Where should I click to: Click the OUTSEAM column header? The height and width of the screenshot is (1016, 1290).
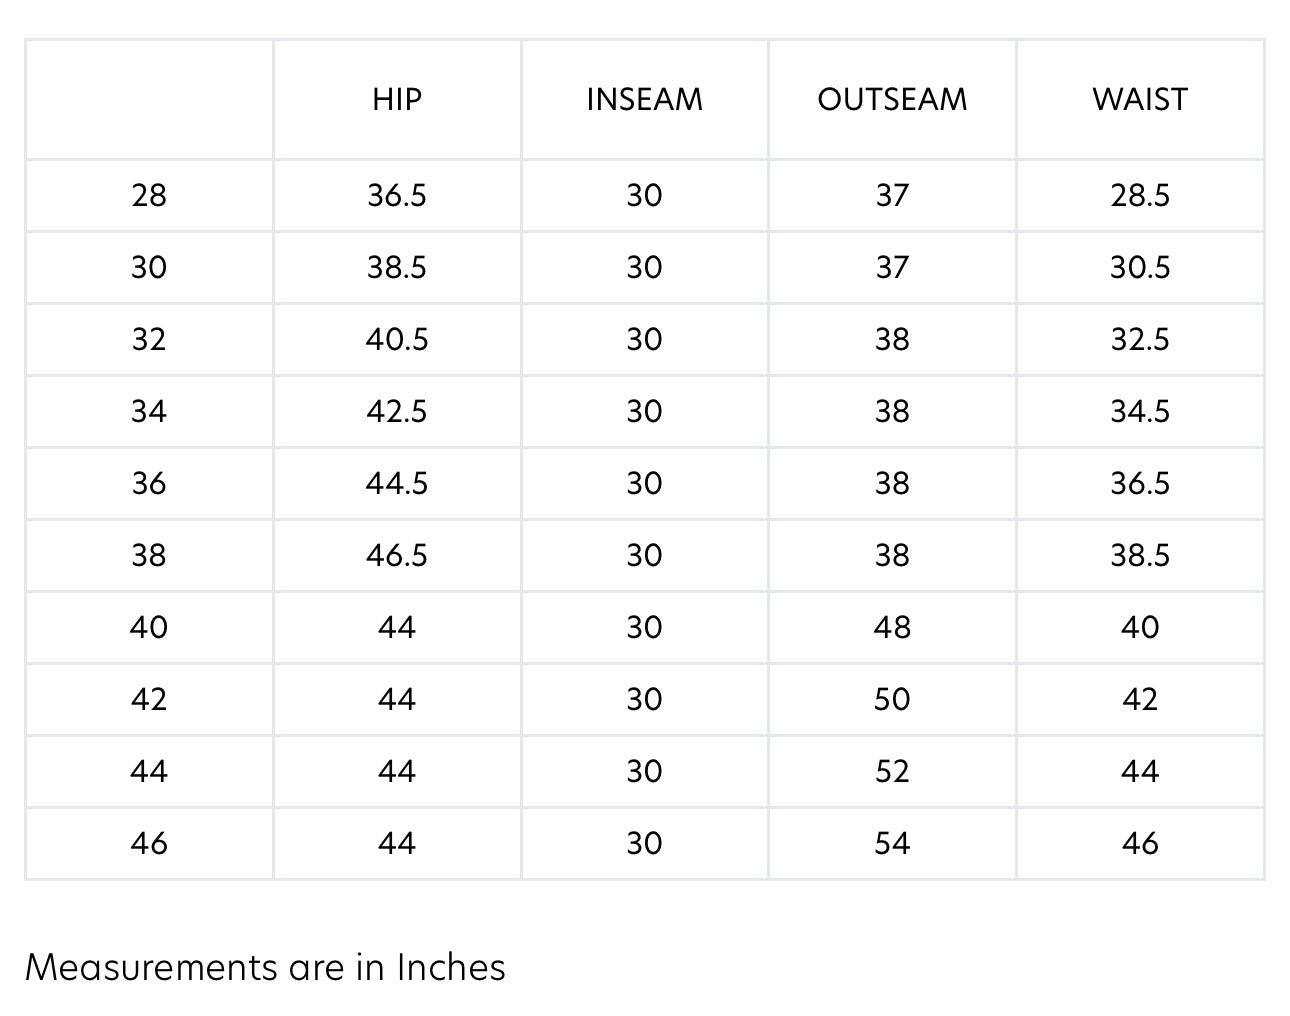pyautogui.click(x=892, y=99)
